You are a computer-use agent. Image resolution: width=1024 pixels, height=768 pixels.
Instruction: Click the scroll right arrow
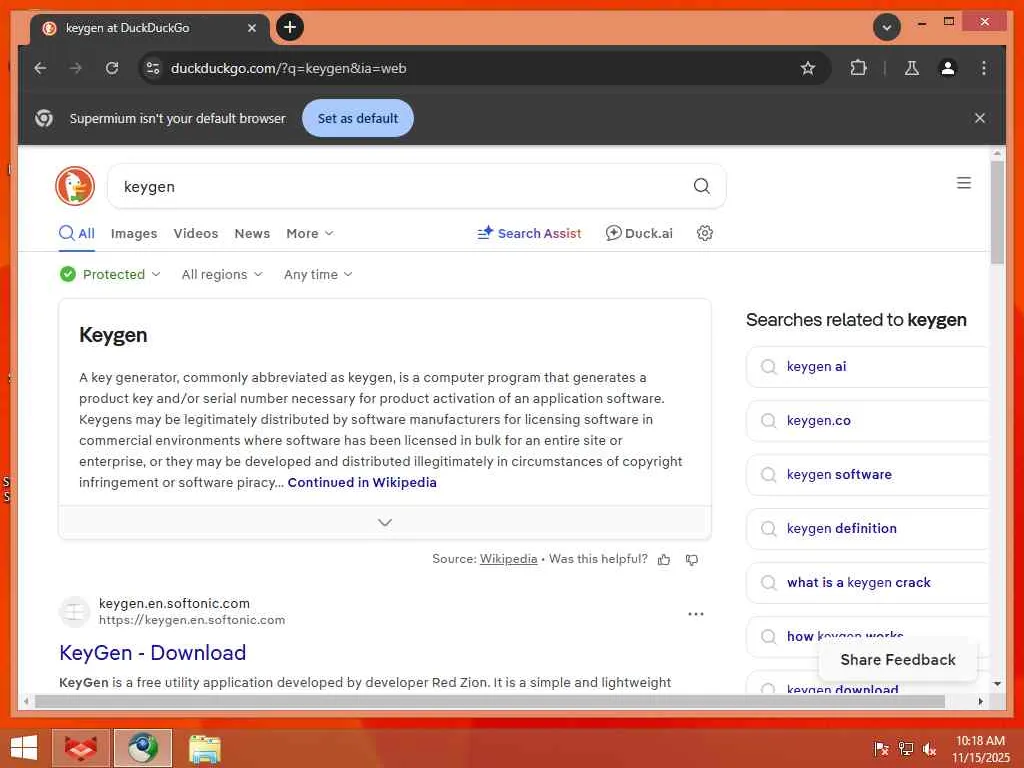click(980, 701)
